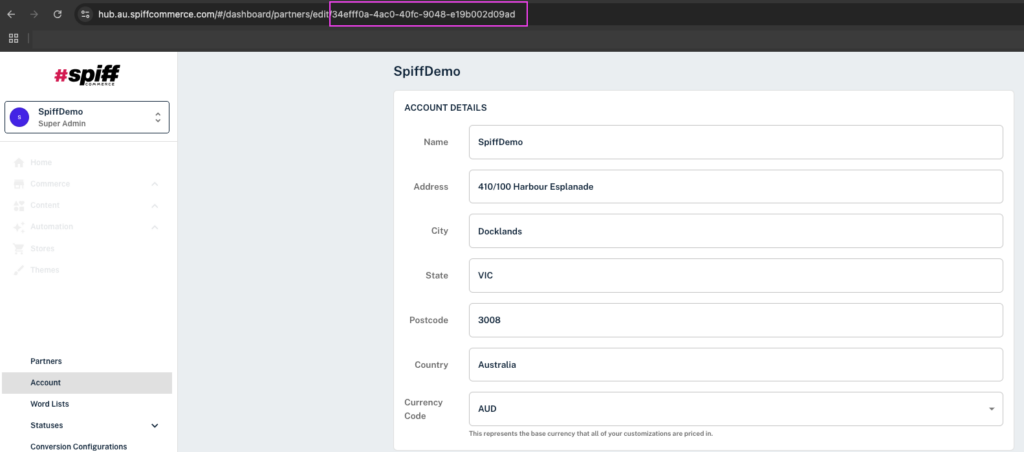Click the Commerce sidebar label

click(50, 184)
